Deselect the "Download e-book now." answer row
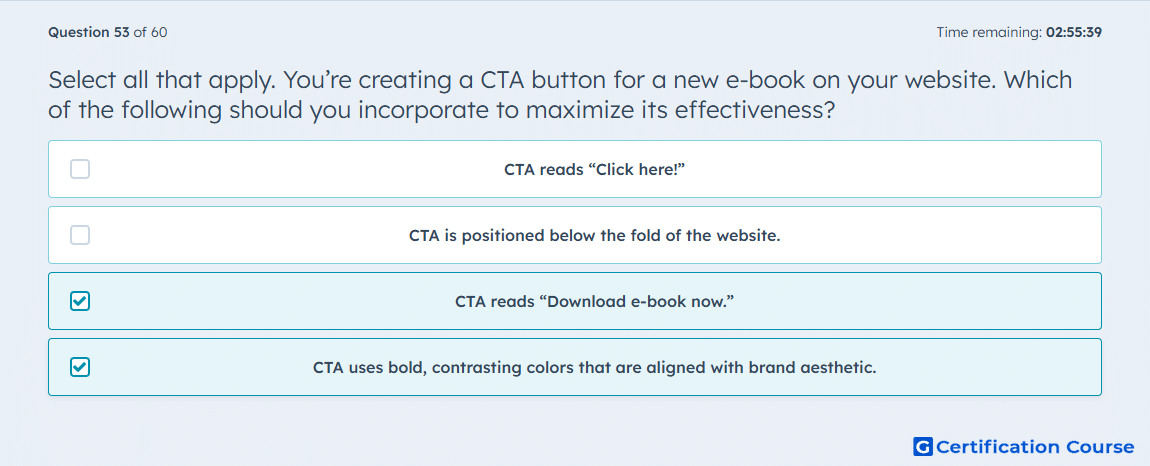 (575, 301)
